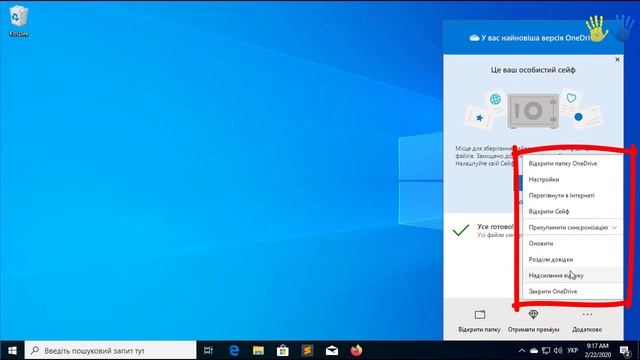The height and width of the screenshot is (360, 640).
Task: Open the Mail app from the taskbar
Action: click(x=332, y=350)
